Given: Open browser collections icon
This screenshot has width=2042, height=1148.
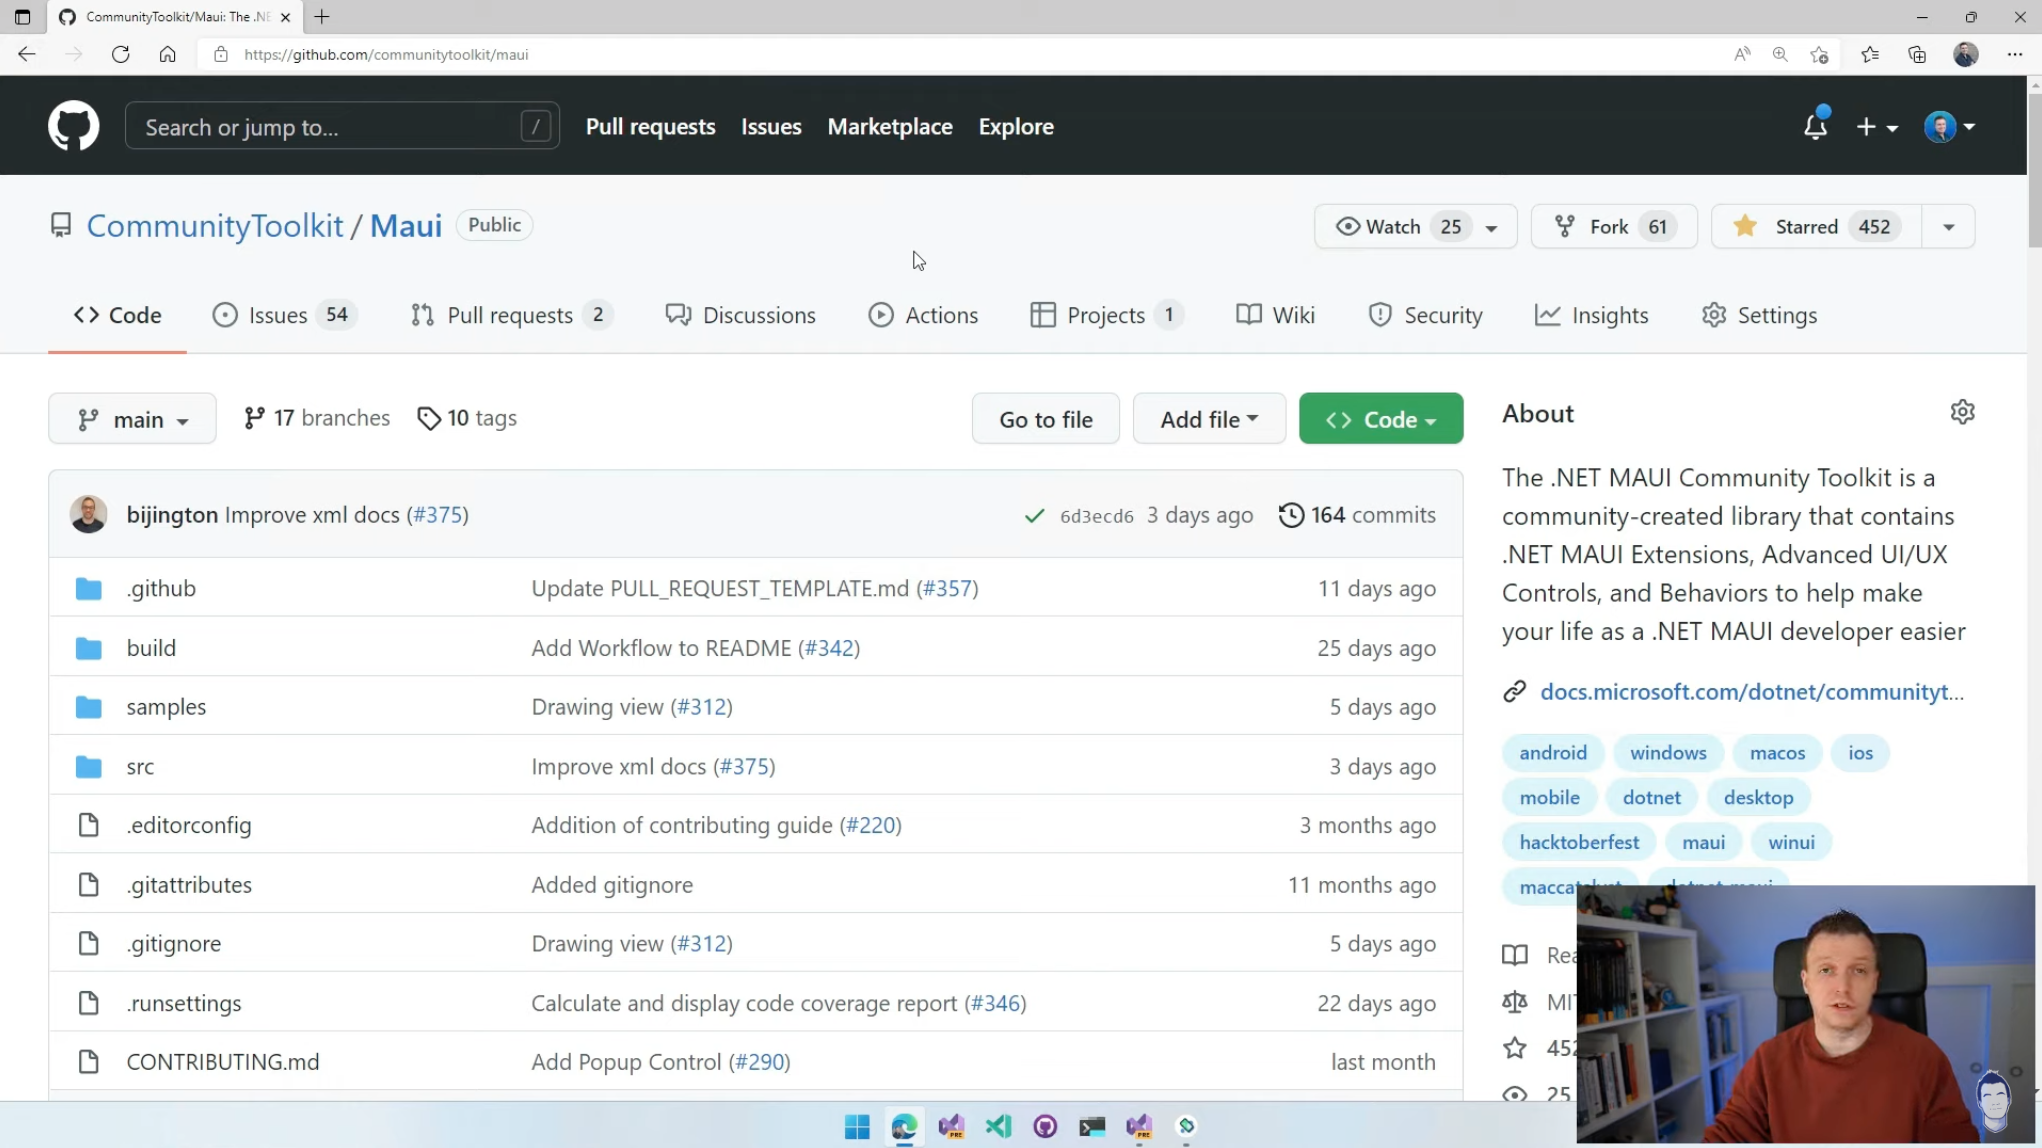Looking at the screenshot, I should (1917, 54).
